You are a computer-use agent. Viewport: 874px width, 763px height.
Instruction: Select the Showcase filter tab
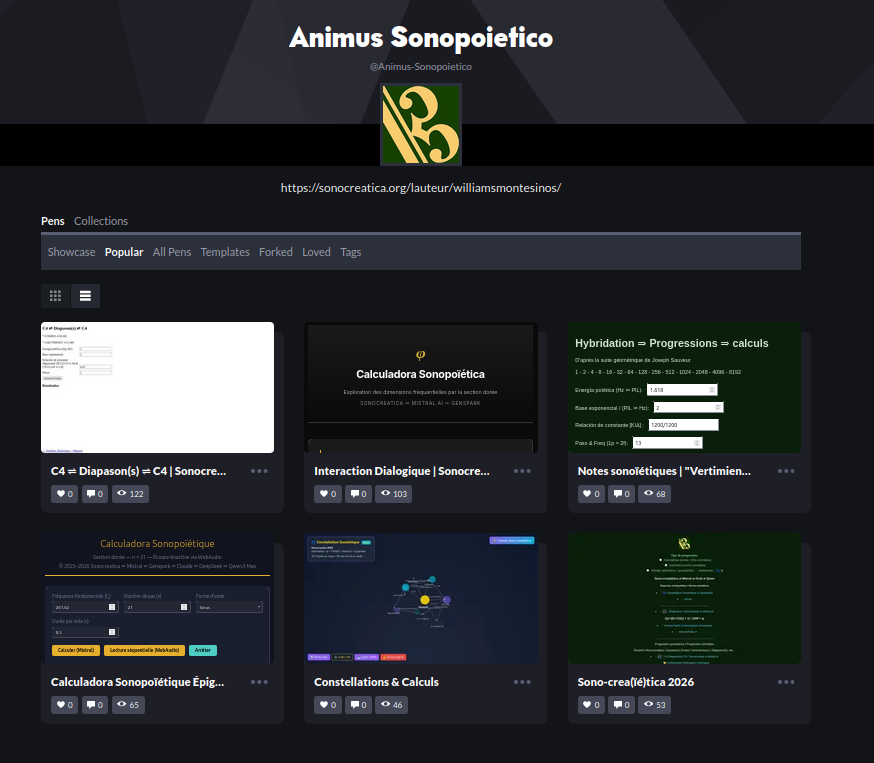pyautogui.click(x=71, y=252)
